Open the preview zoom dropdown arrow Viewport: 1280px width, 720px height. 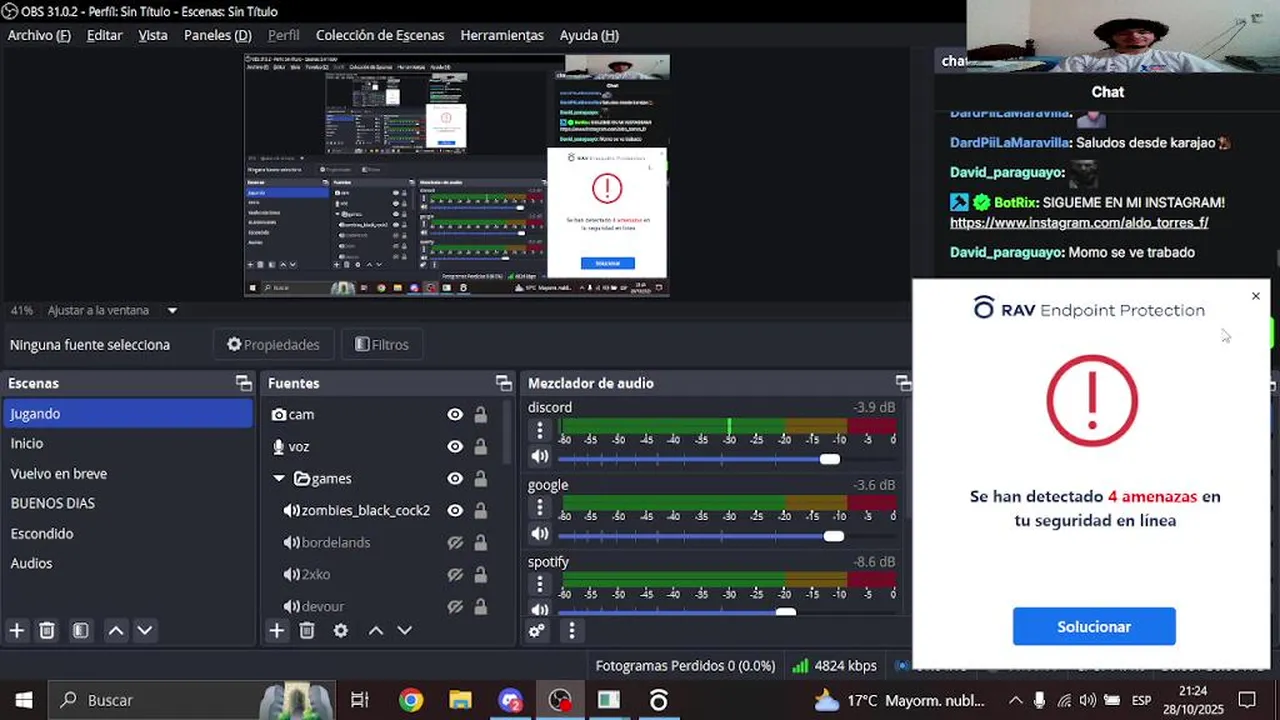172,311
